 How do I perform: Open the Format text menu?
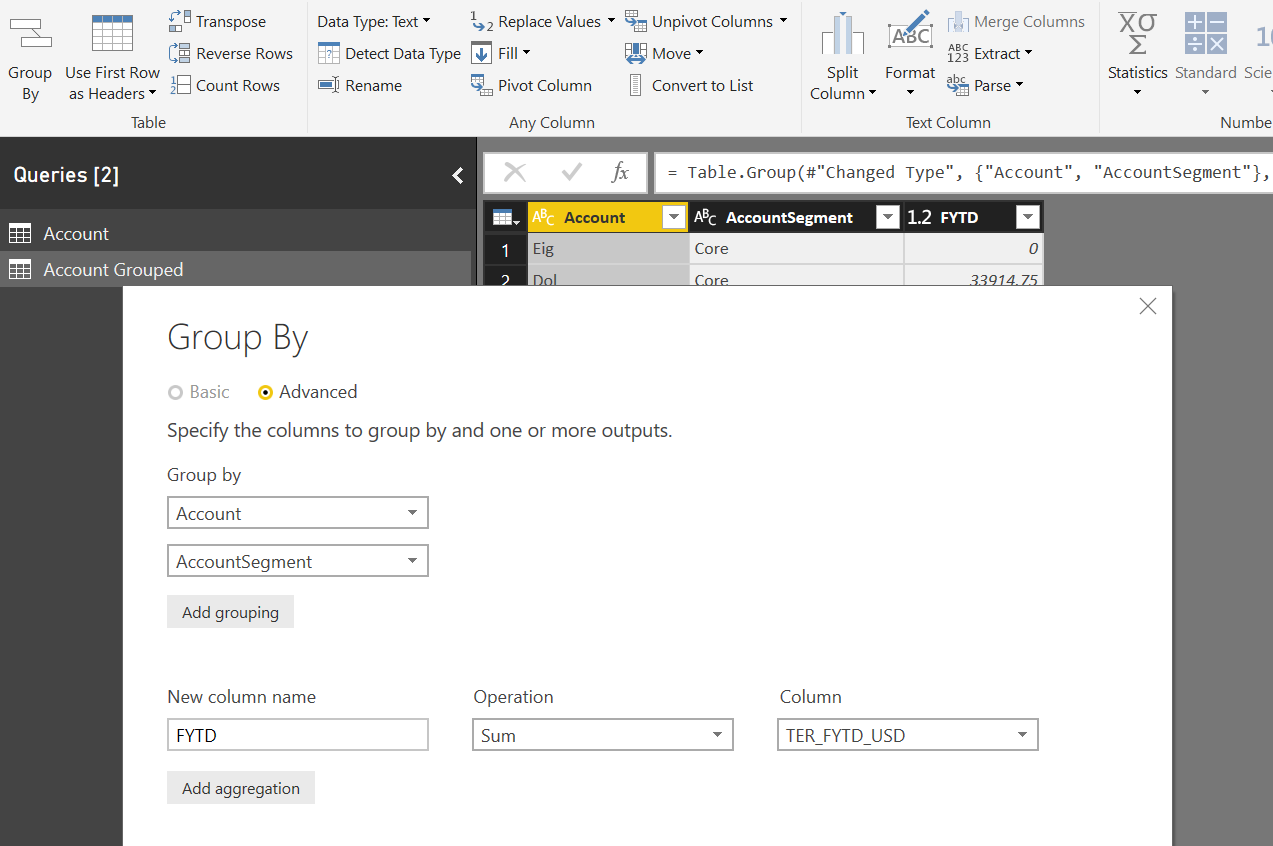point(910,56)
